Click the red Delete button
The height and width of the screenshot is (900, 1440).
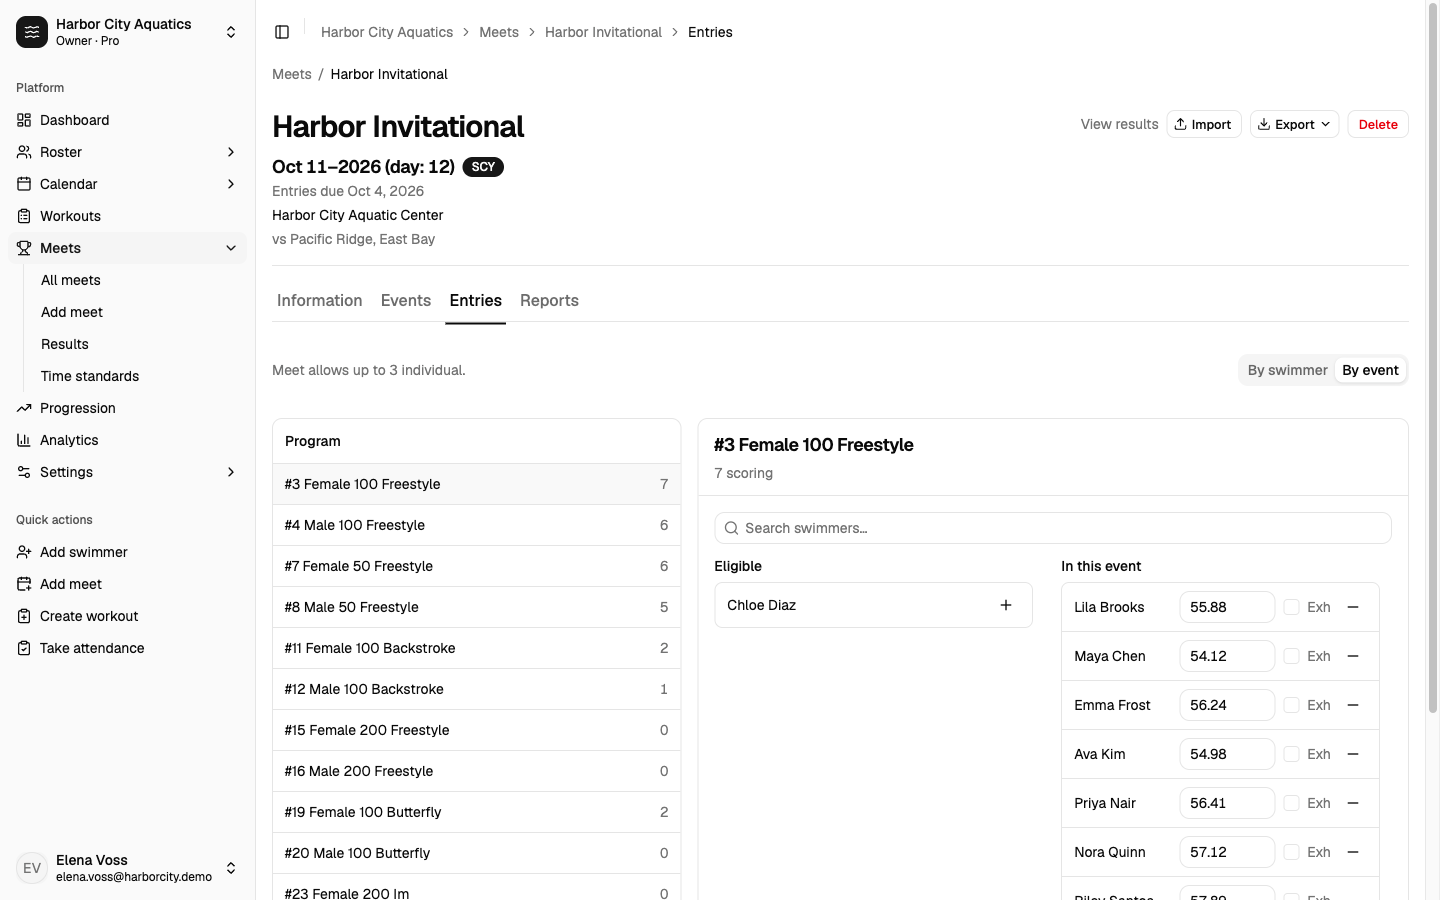[x=1378, y=124]
